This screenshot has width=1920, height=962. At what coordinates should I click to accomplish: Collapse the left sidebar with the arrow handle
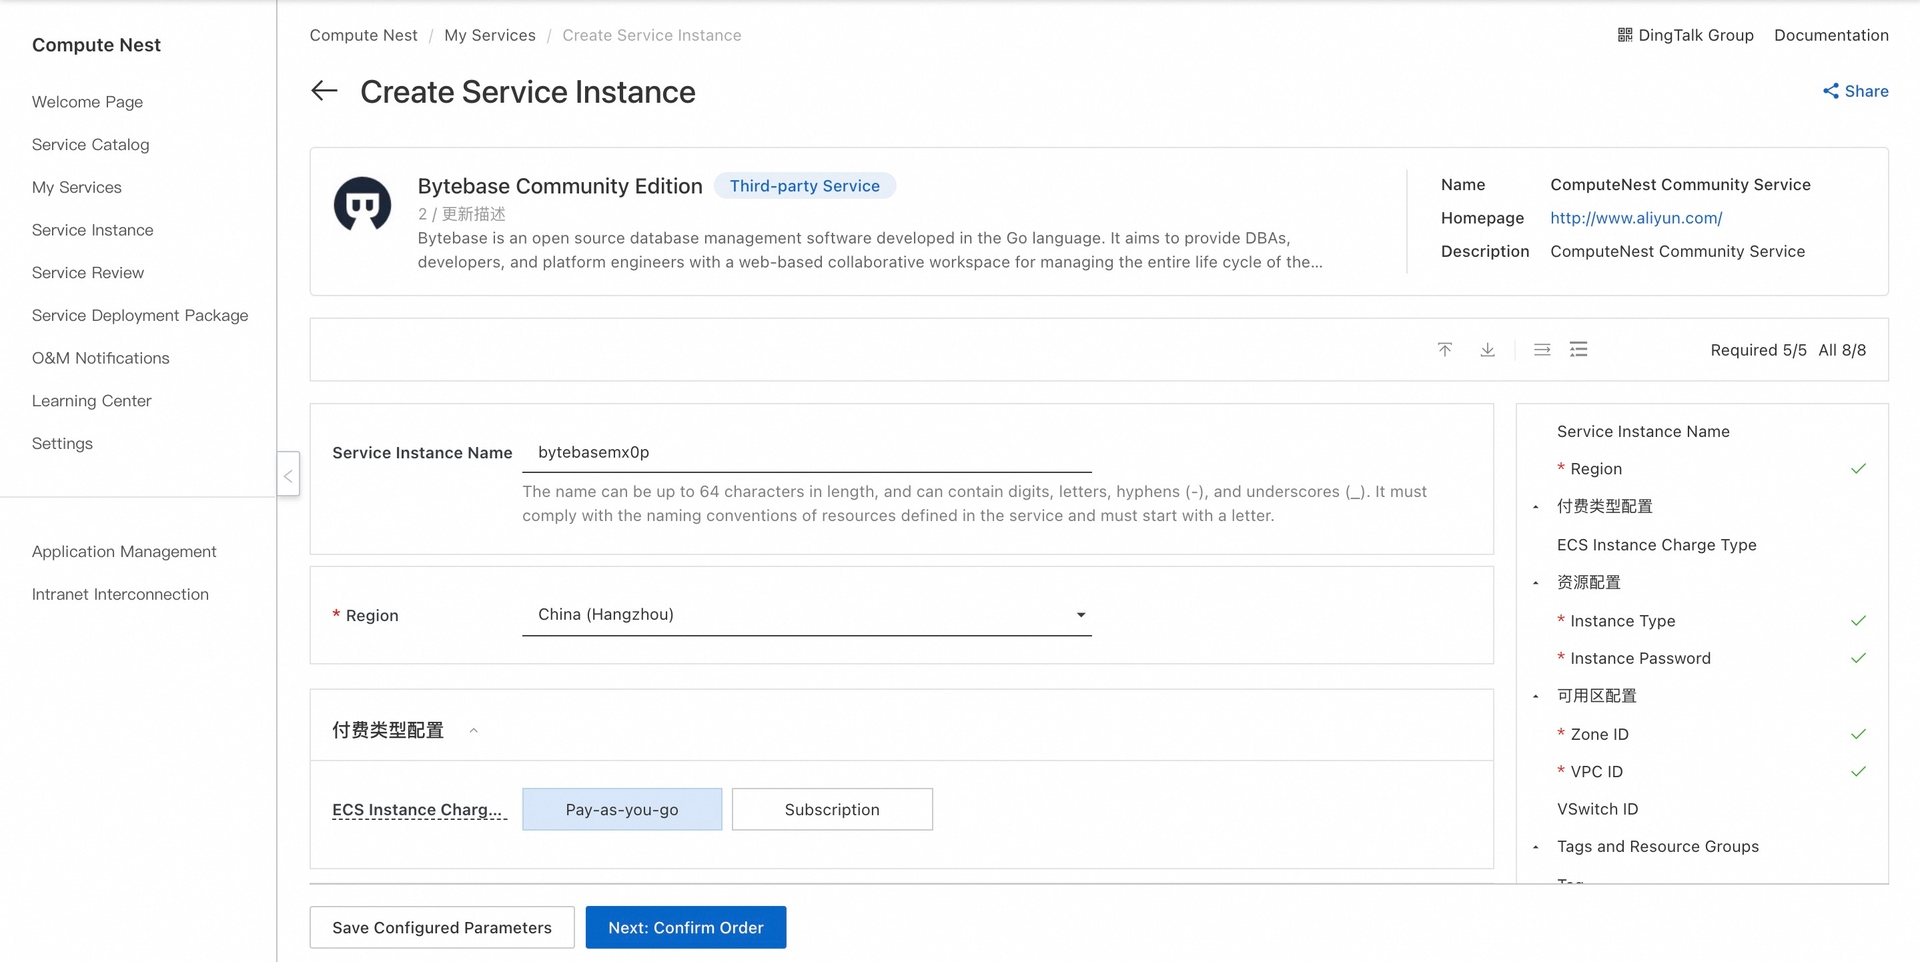click(288, 475)
